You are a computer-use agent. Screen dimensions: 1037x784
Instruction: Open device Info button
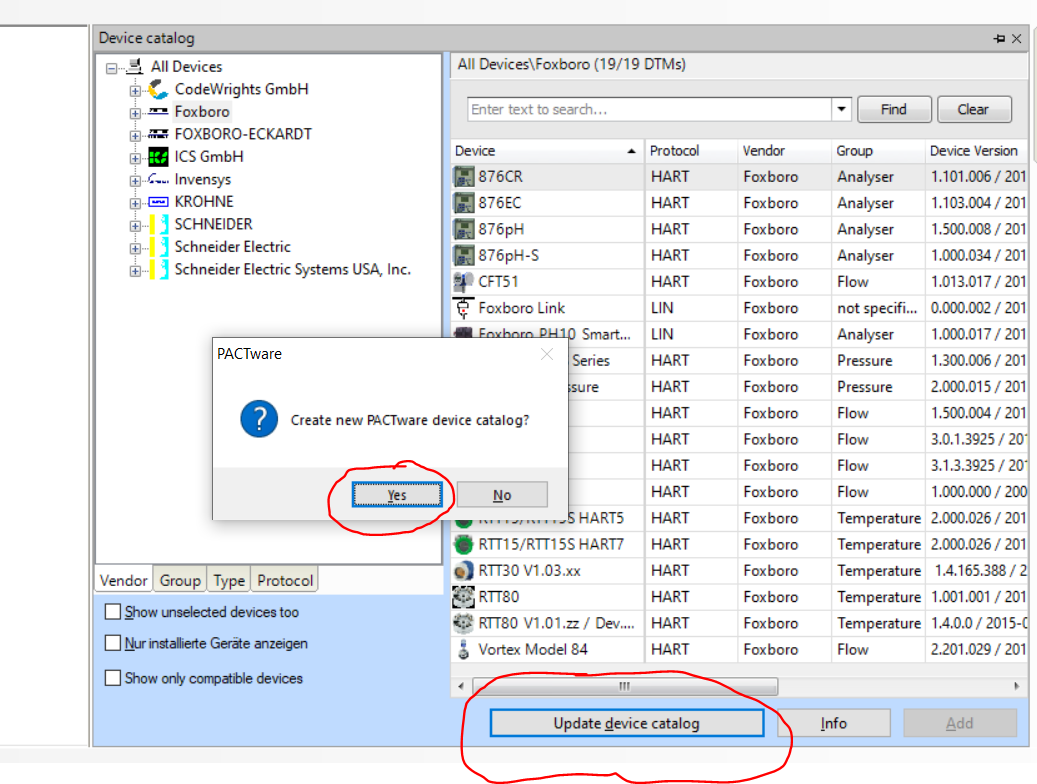(x=833, y=723)
